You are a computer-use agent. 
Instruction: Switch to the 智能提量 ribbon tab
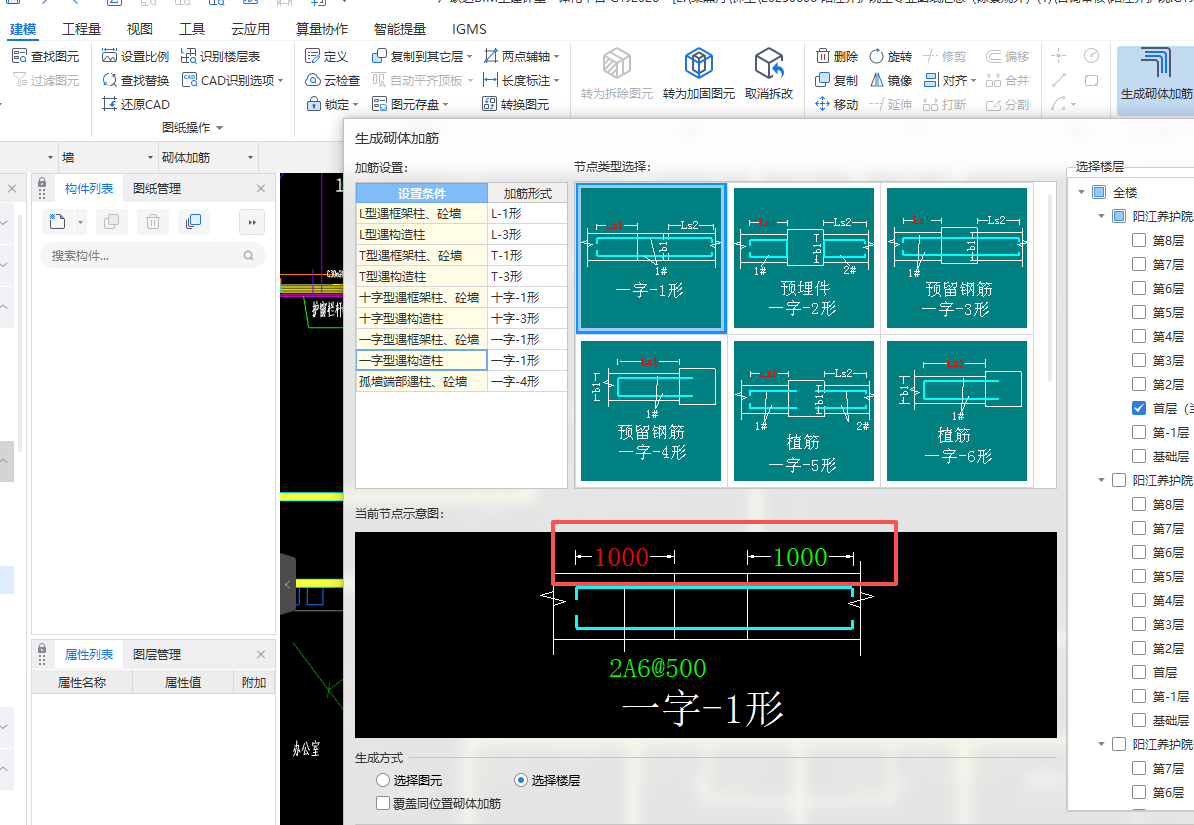[400, 29]
